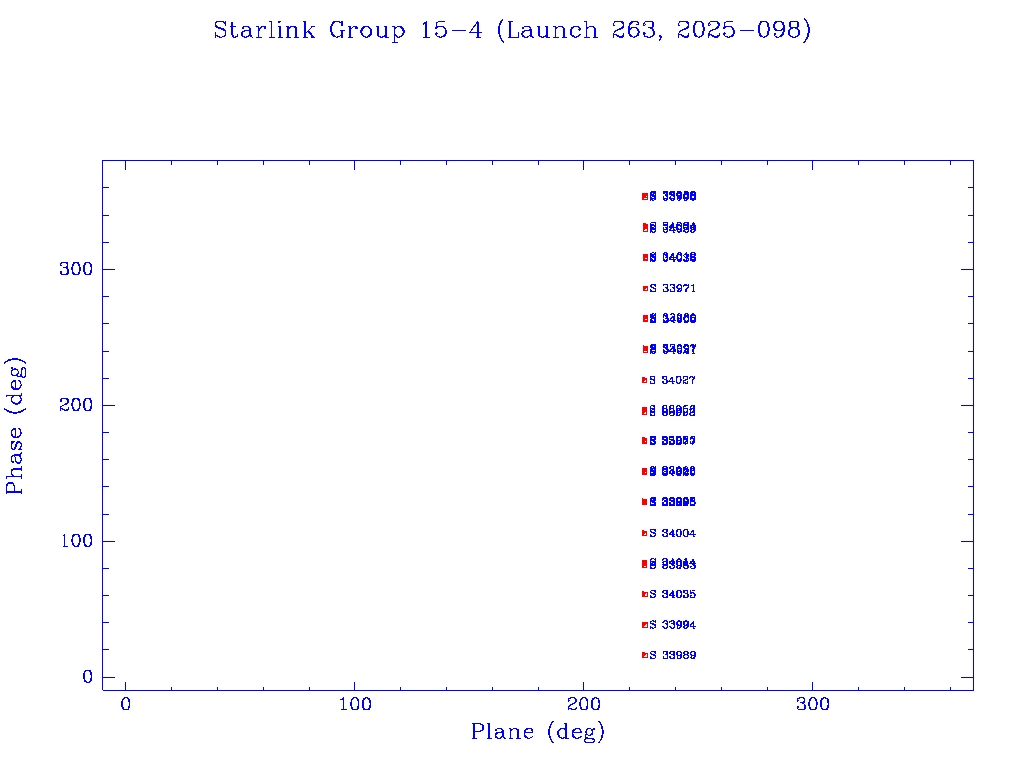Select the red marker for S 33971

pos(645,288)
